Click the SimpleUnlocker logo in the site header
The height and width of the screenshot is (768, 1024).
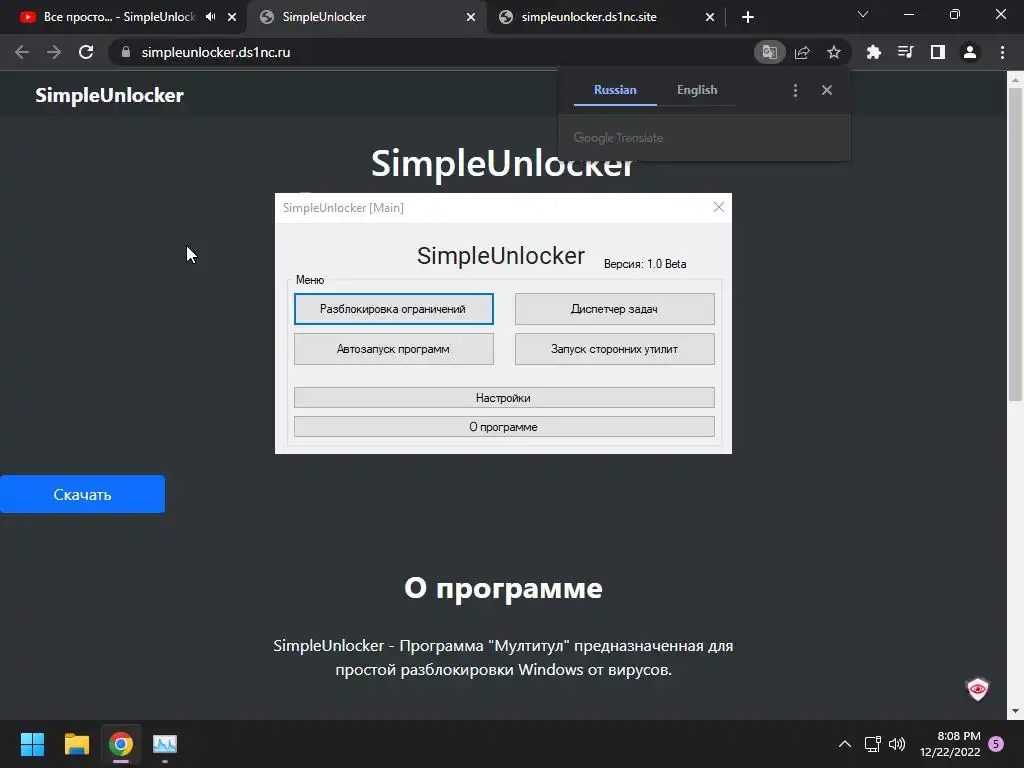(109, 95)
